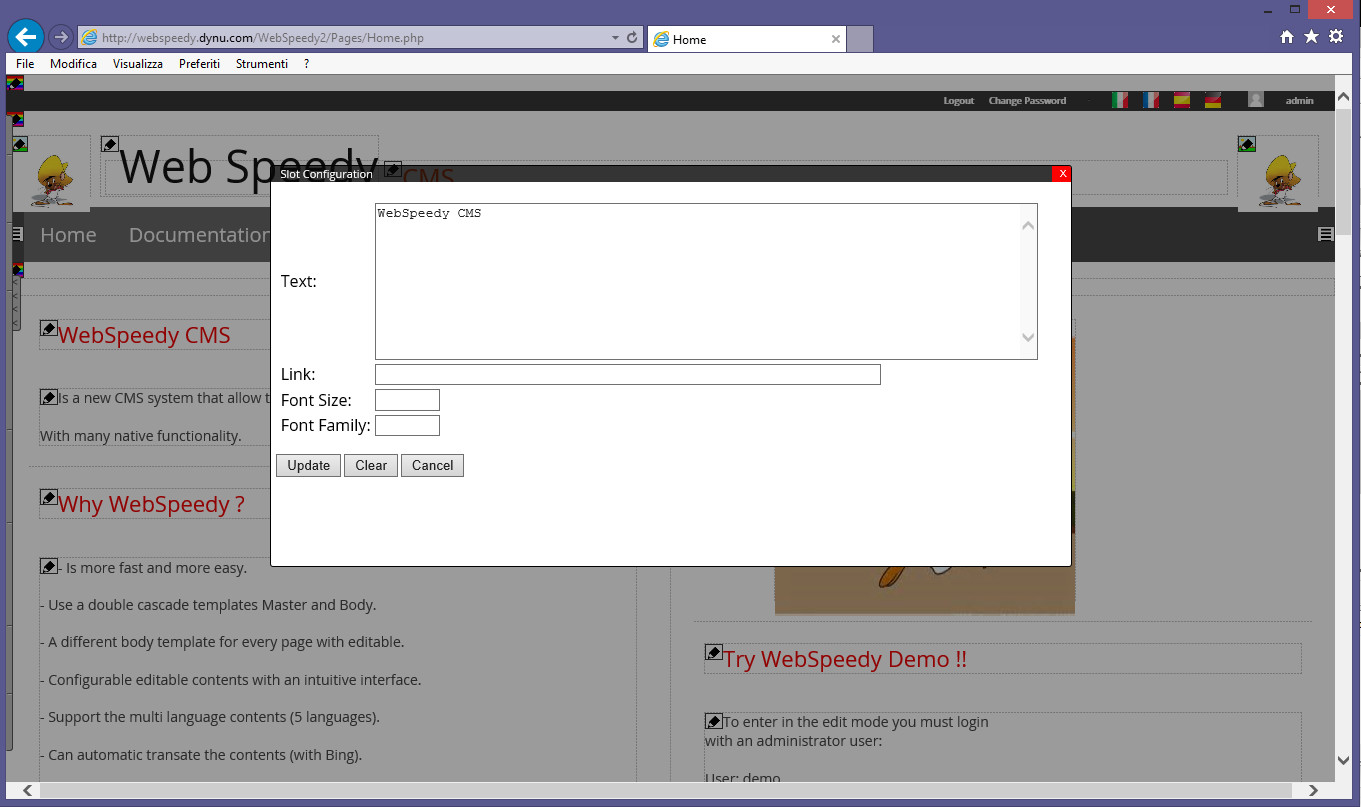This screenshot has width=1361, height=807.
Task: Open the Preferiti menu
Action: pyautogui.click(x=199, y=64)
